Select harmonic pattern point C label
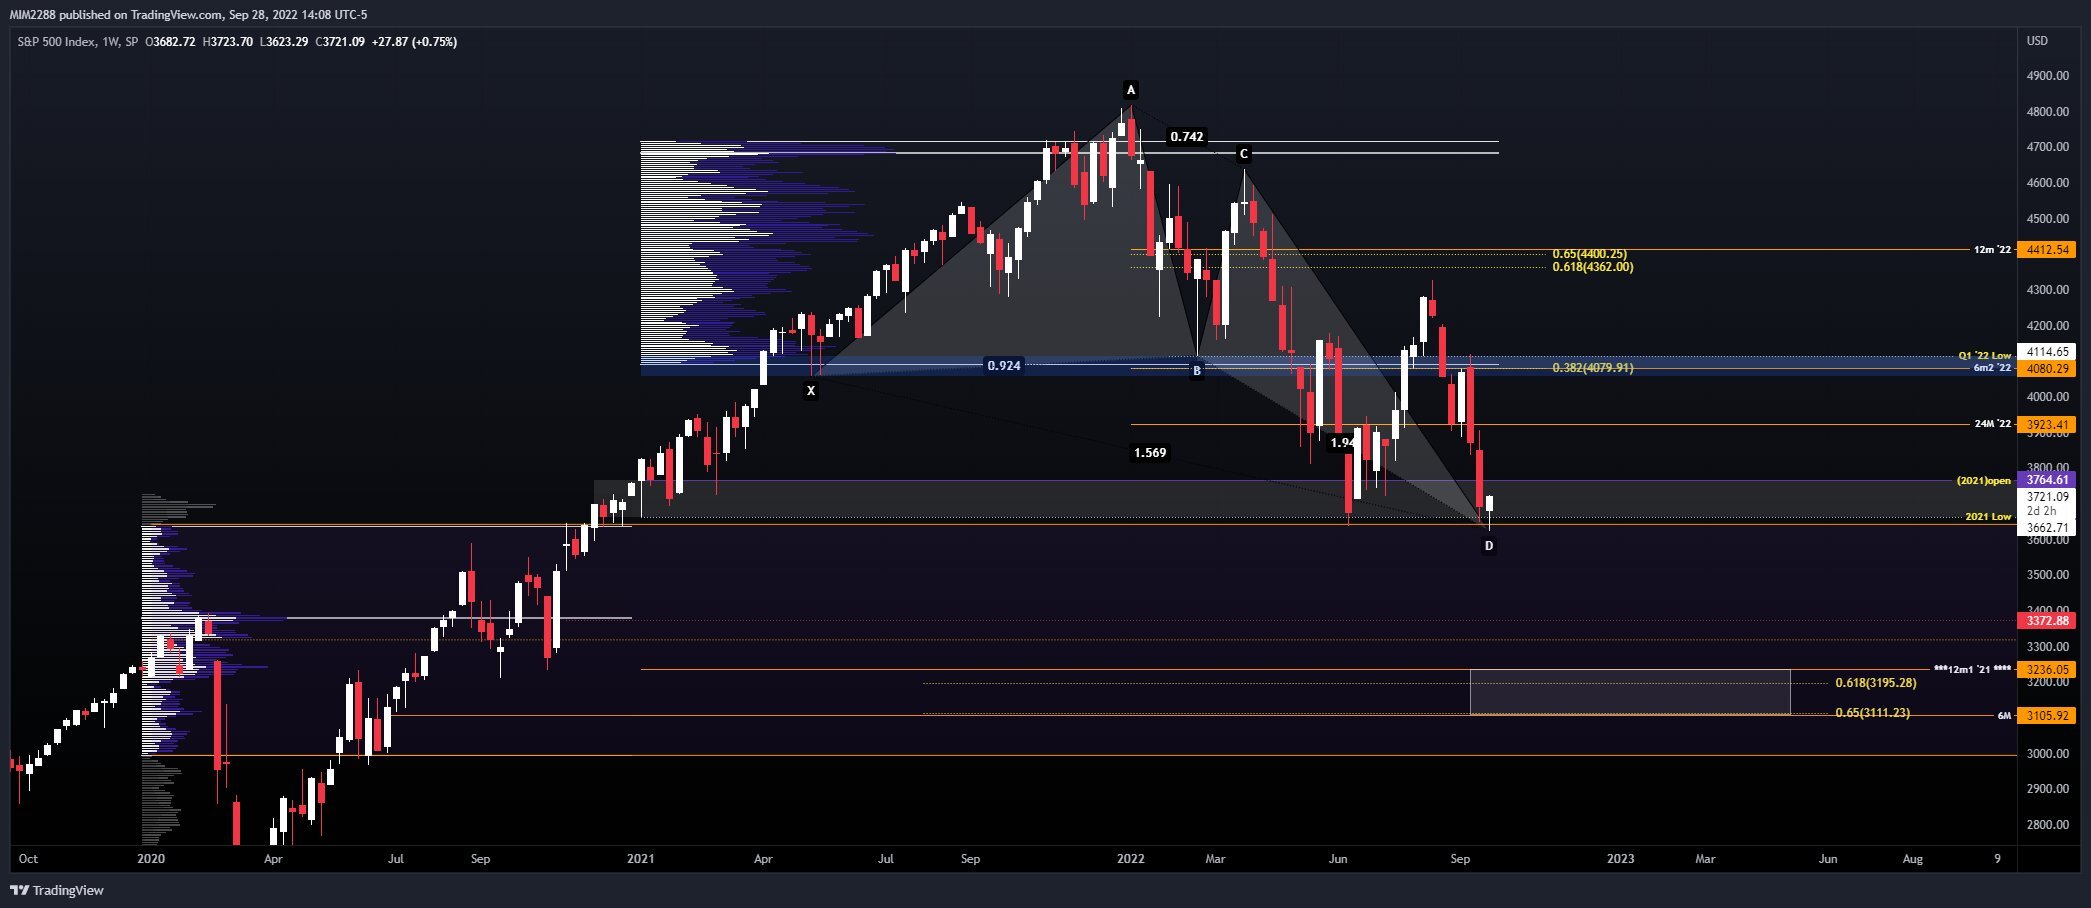Image resolution: width=2091 pixels, height=908 pixels. (x=1244, y=154)
